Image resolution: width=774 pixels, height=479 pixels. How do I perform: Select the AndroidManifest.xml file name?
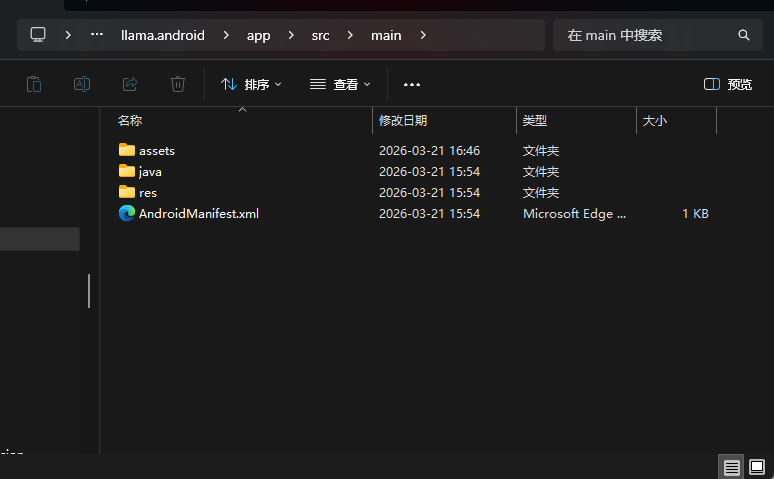click(199, 213)
